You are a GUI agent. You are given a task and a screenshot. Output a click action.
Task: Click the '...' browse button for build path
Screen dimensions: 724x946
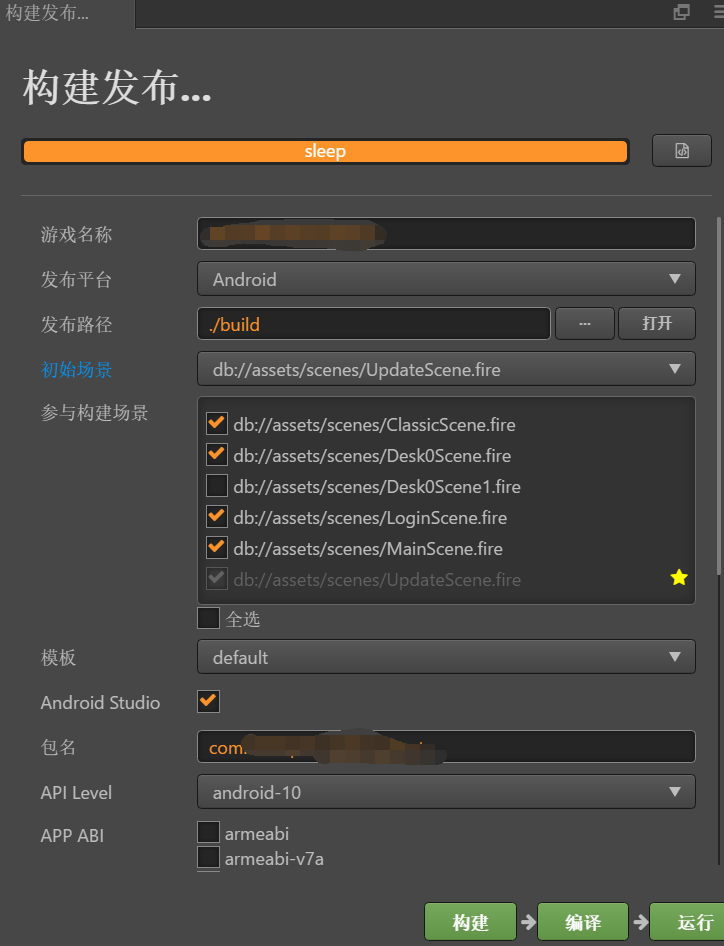click(x=584, y=324)
